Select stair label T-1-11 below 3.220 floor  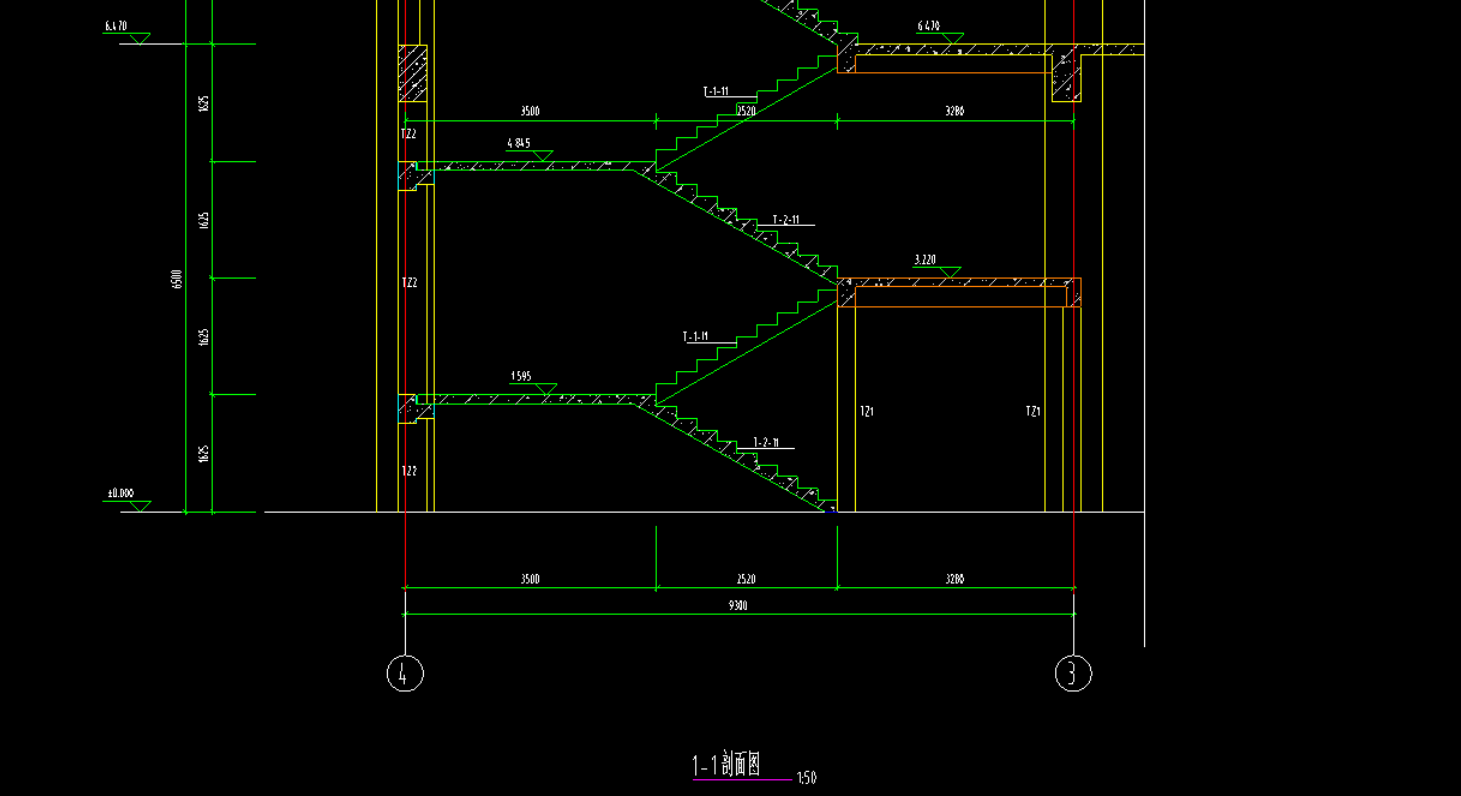point(696,337)
